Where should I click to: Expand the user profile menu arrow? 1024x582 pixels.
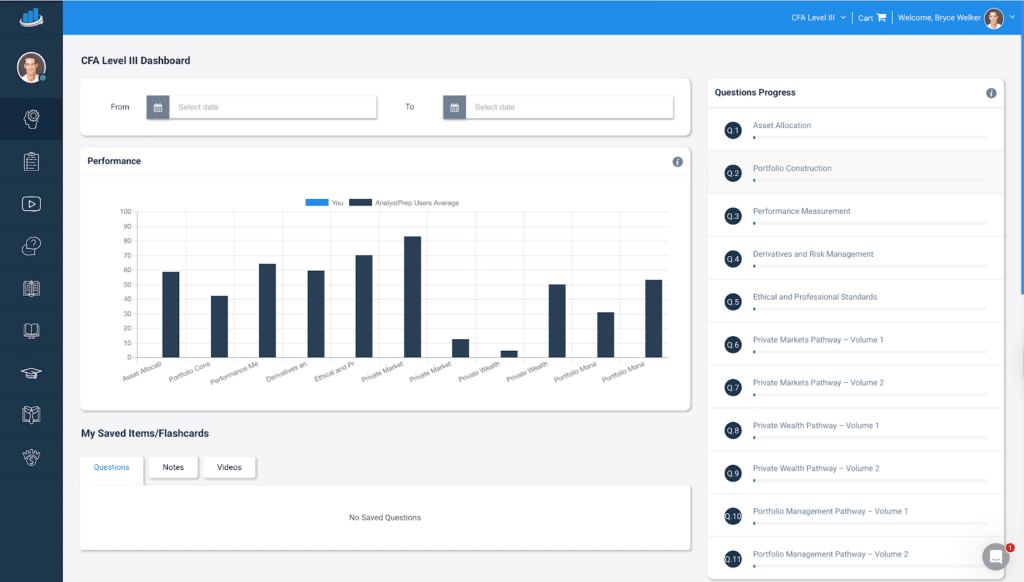tap(1012, 17)
